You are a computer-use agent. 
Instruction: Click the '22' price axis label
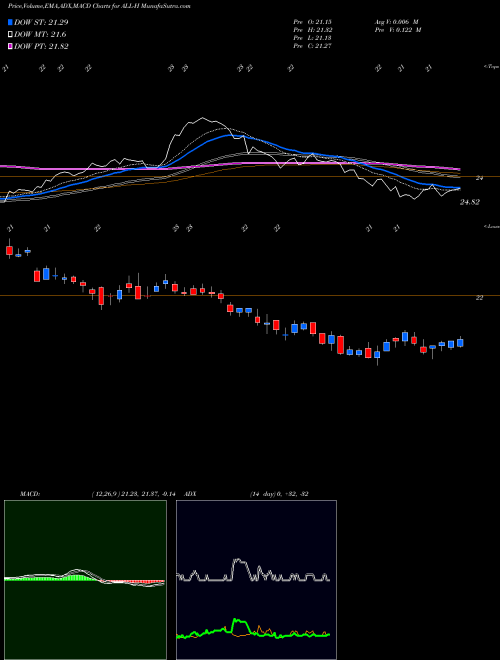click(479, 298)
